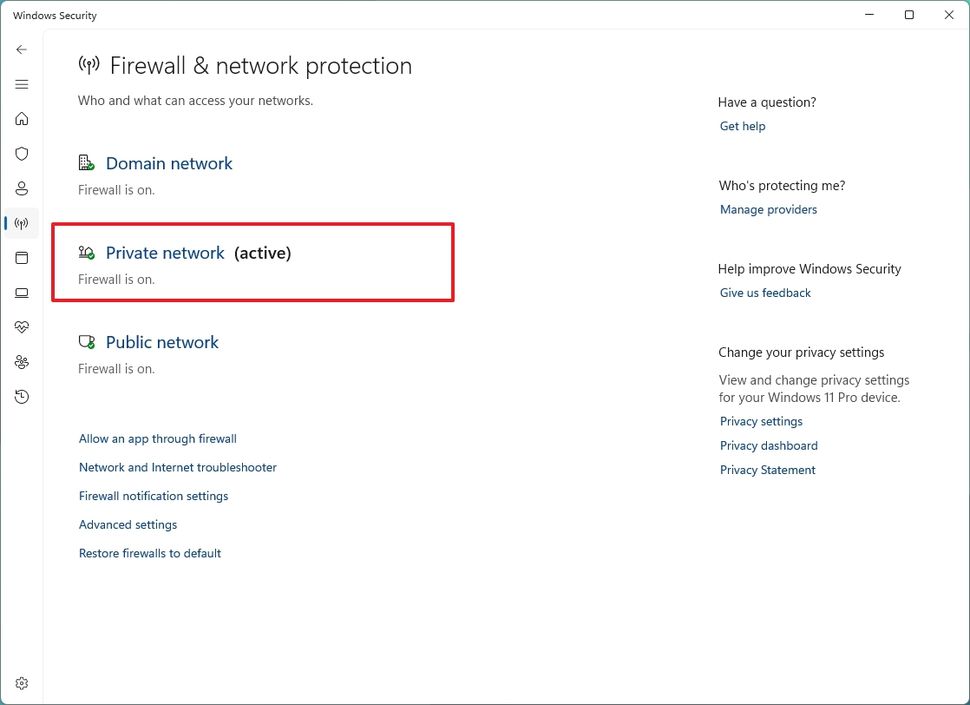Click the Firewall & network protection icon
Image resolution: width=970 pixels, height=705 pixels.
21,223
